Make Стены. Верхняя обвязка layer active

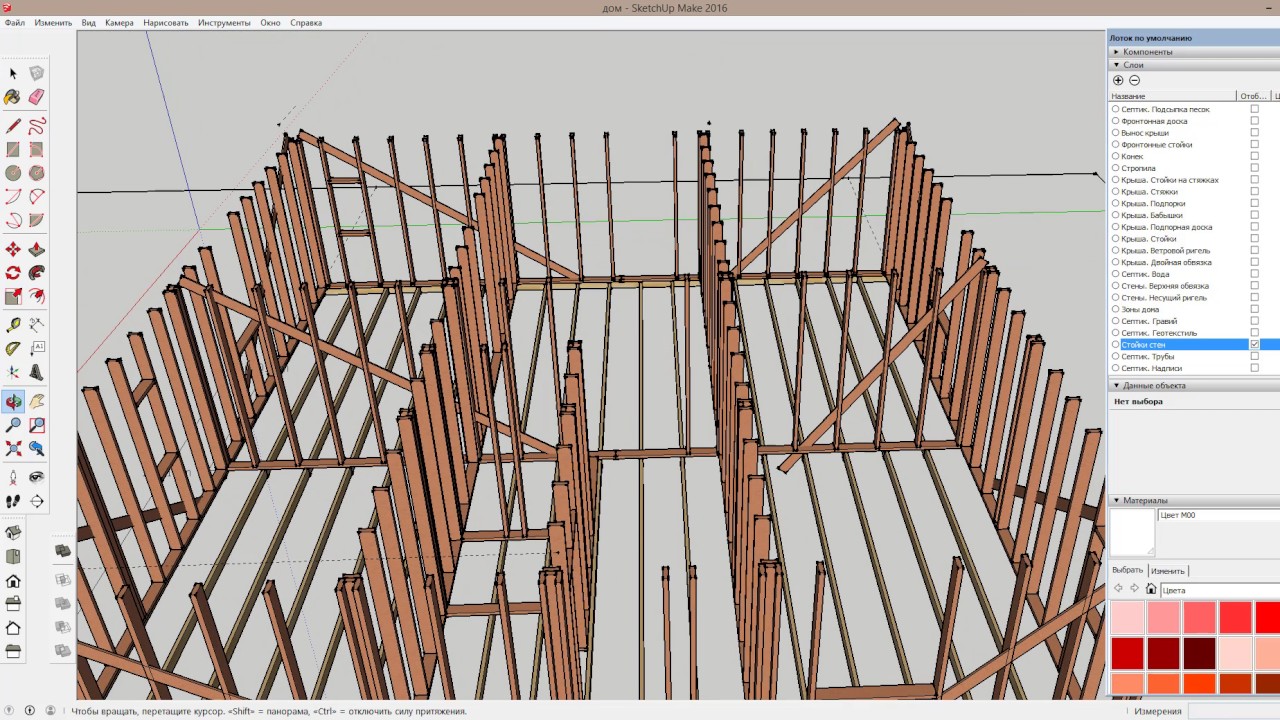1116,286
